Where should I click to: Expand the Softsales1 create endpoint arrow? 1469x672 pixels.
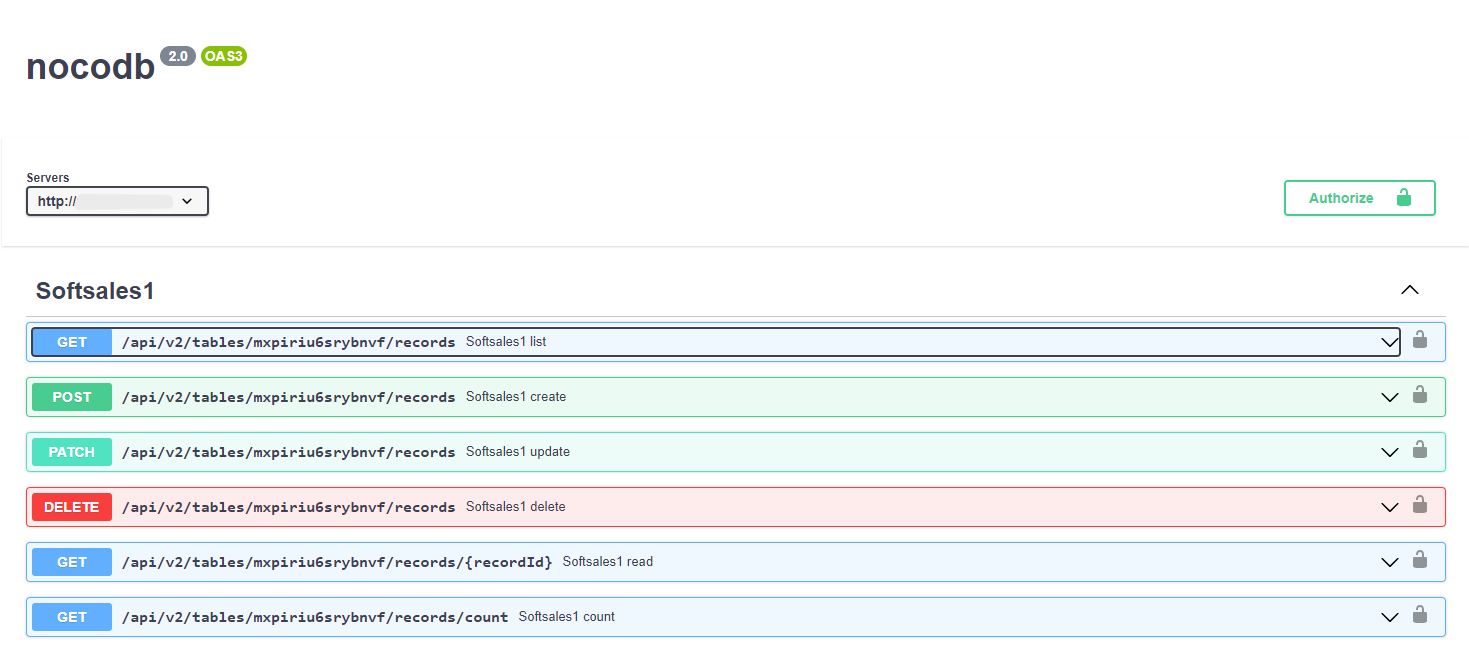click(x=1389, y=397)
